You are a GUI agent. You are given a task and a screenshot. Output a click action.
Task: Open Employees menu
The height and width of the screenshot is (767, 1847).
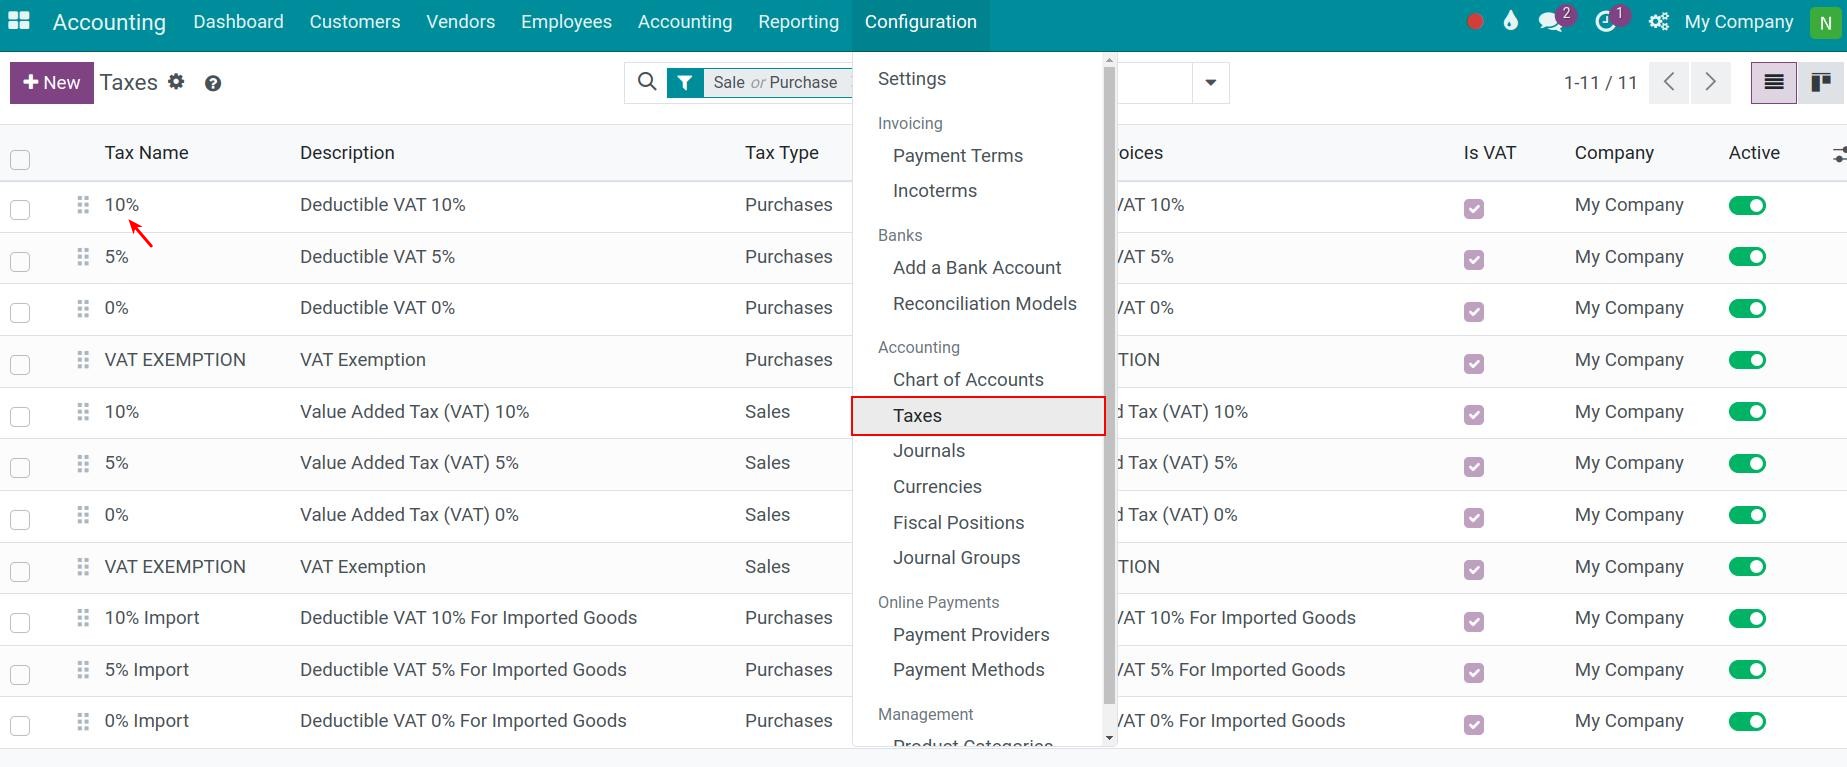(x=566, y=21)
